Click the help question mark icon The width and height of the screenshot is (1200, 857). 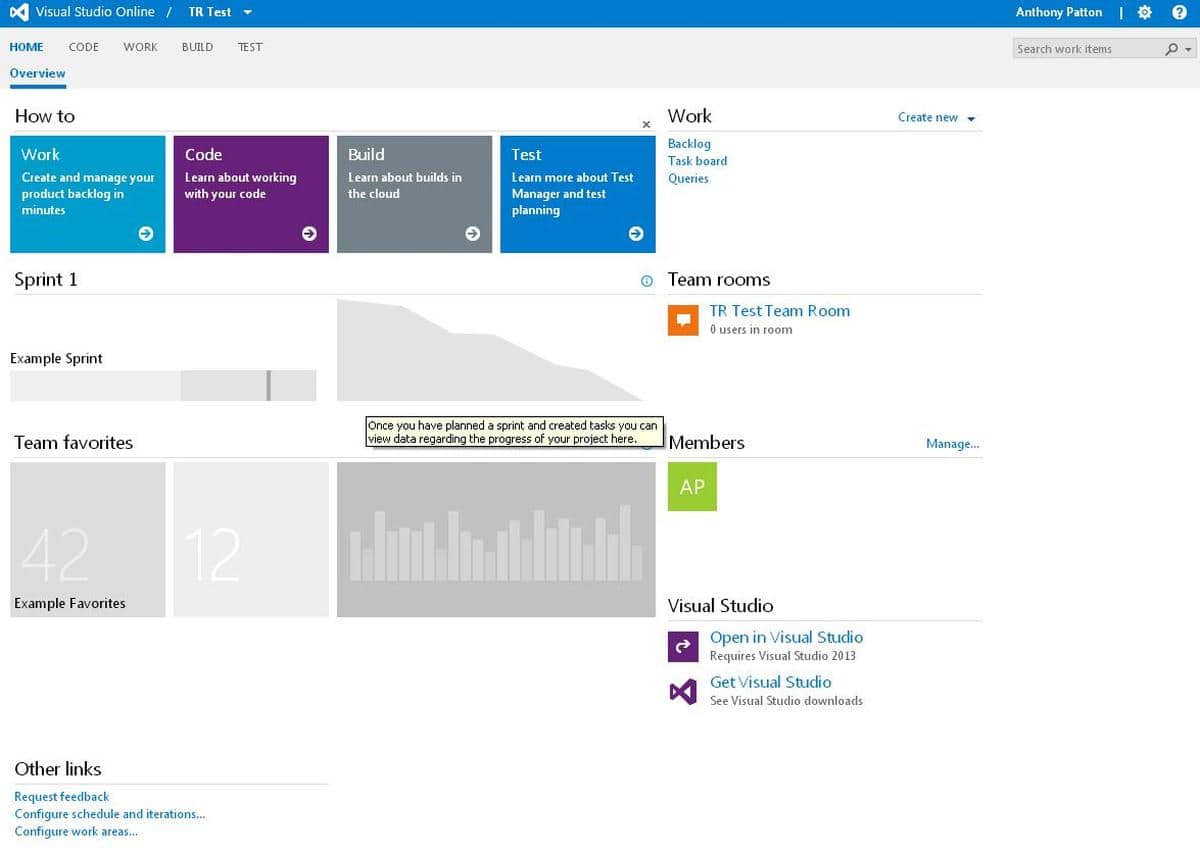pos(1179,12)
